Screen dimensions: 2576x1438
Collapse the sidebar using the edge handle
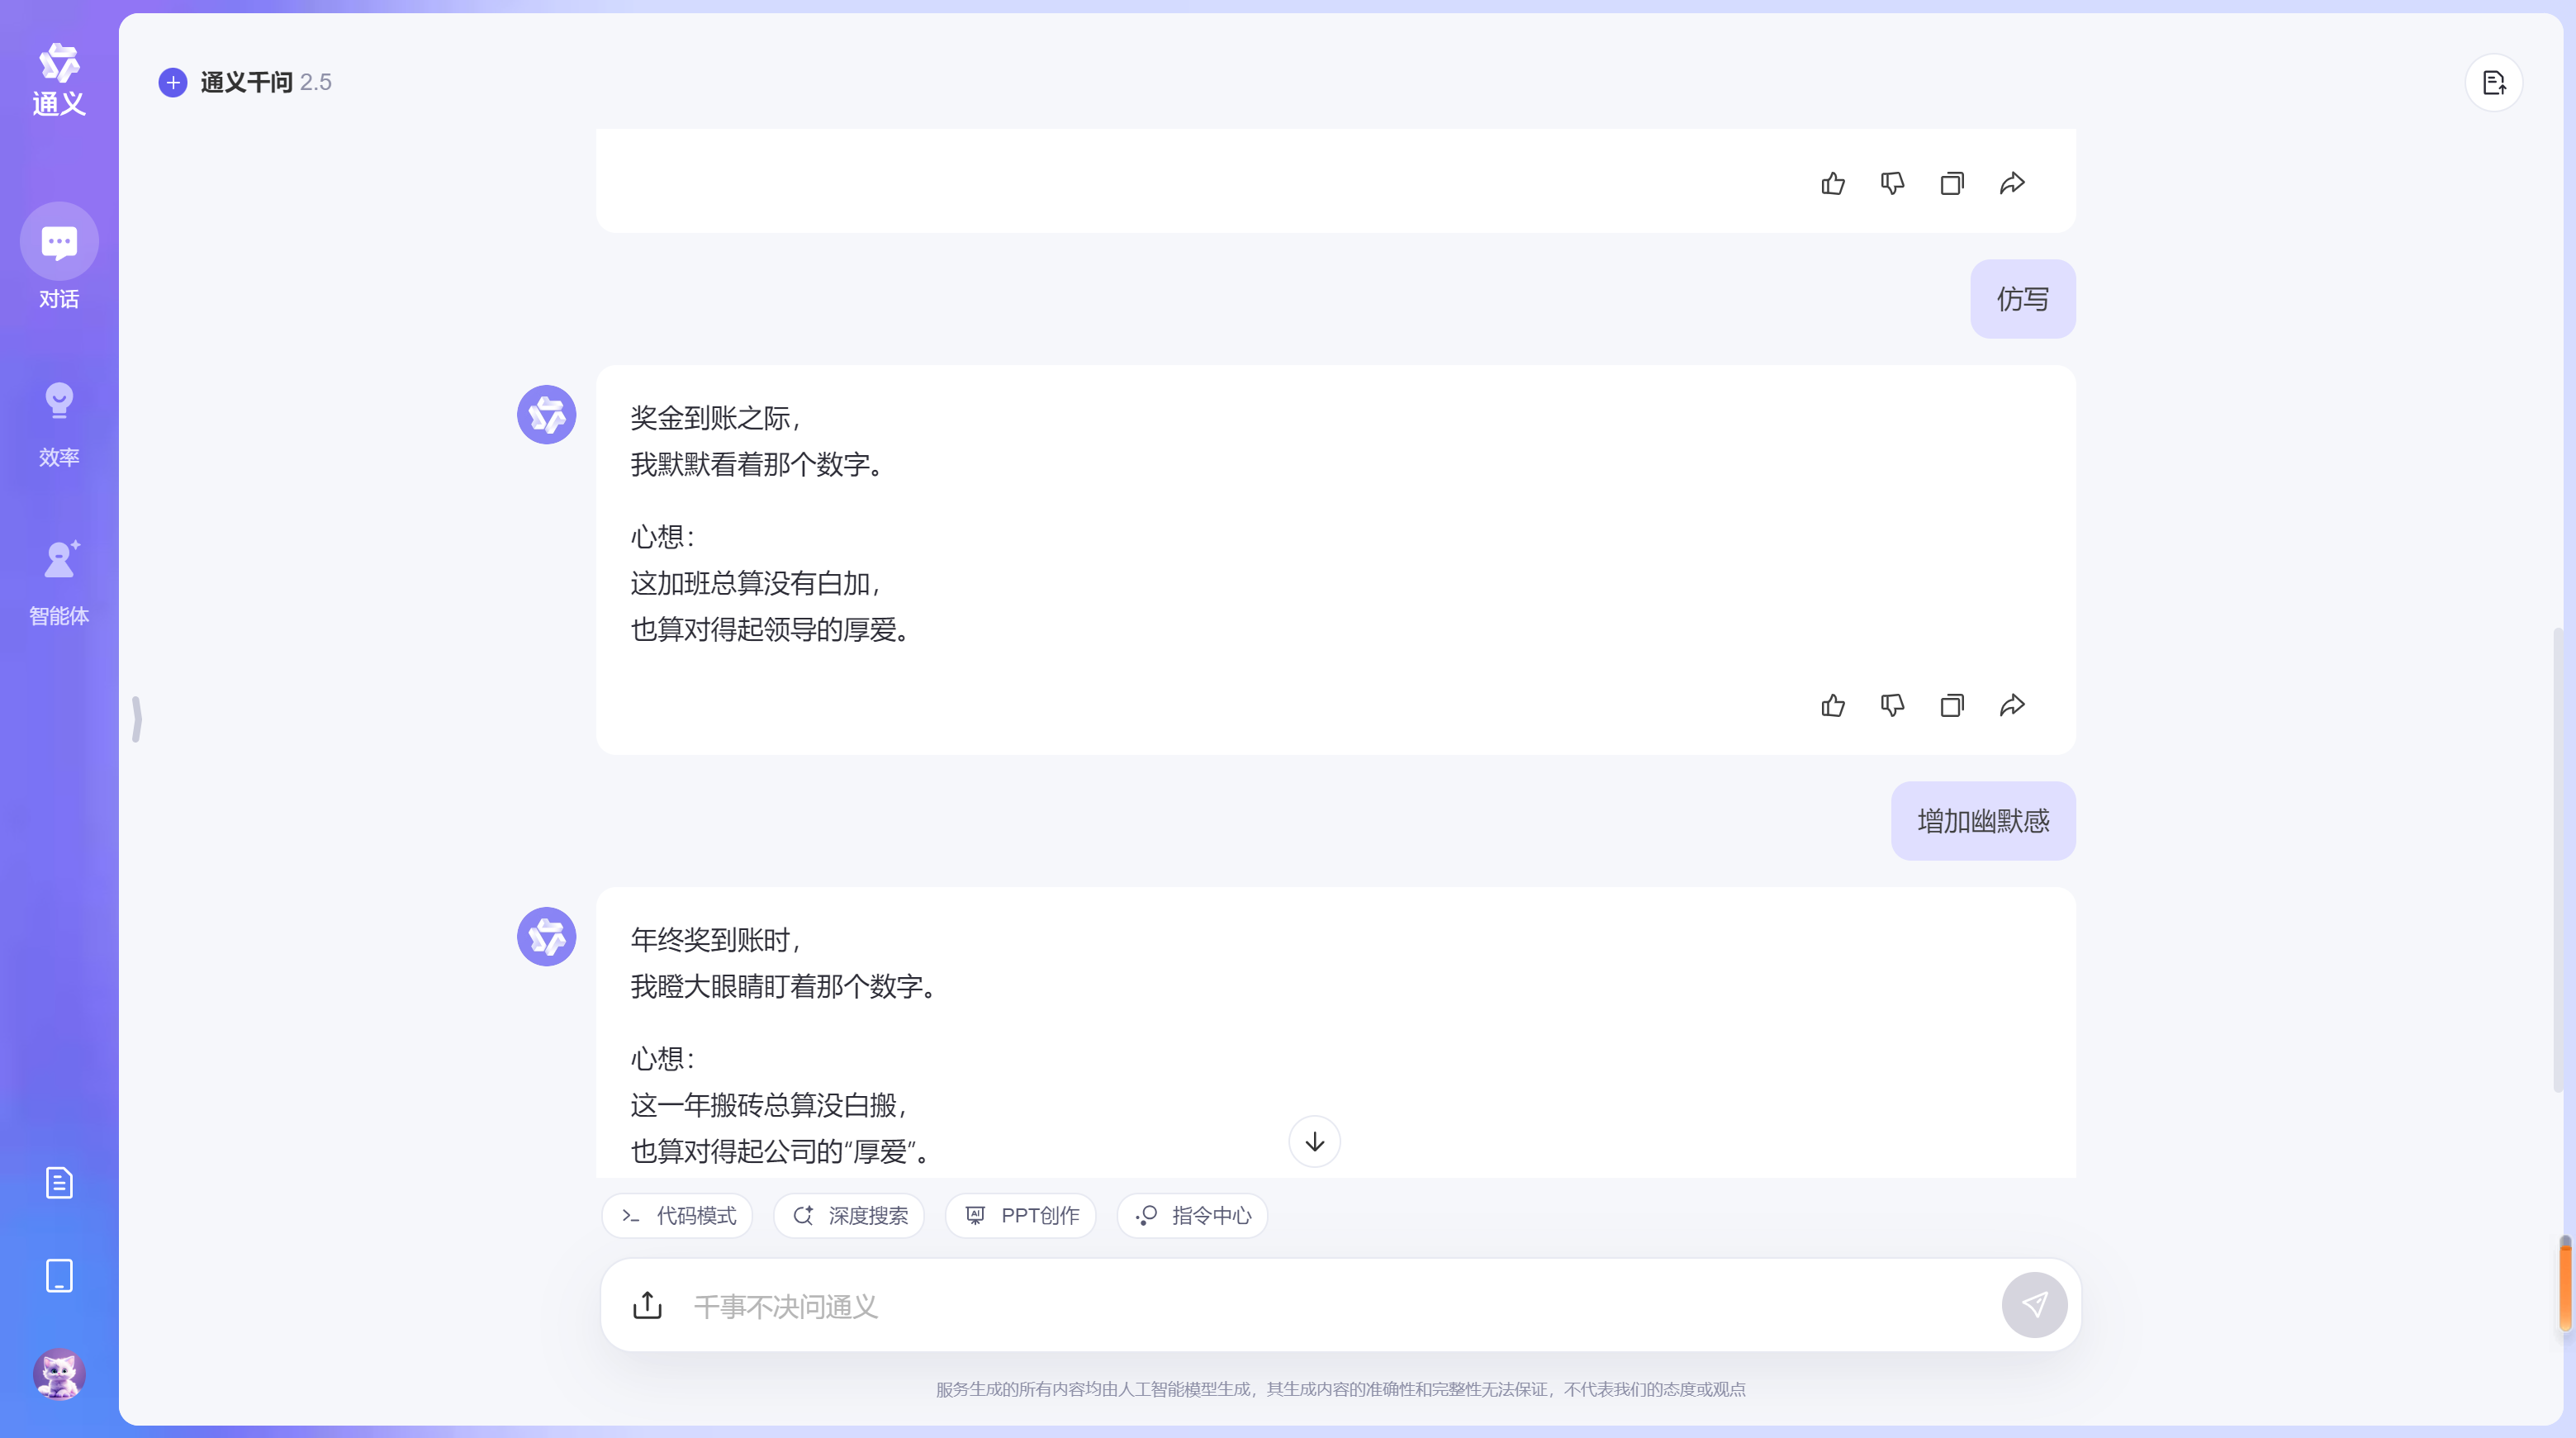point(137,719)
